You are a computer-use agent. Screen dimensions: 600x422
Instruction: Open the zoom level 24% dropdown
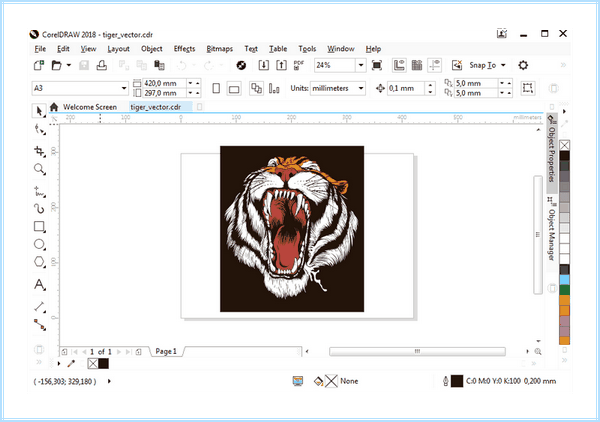(360, 65)
